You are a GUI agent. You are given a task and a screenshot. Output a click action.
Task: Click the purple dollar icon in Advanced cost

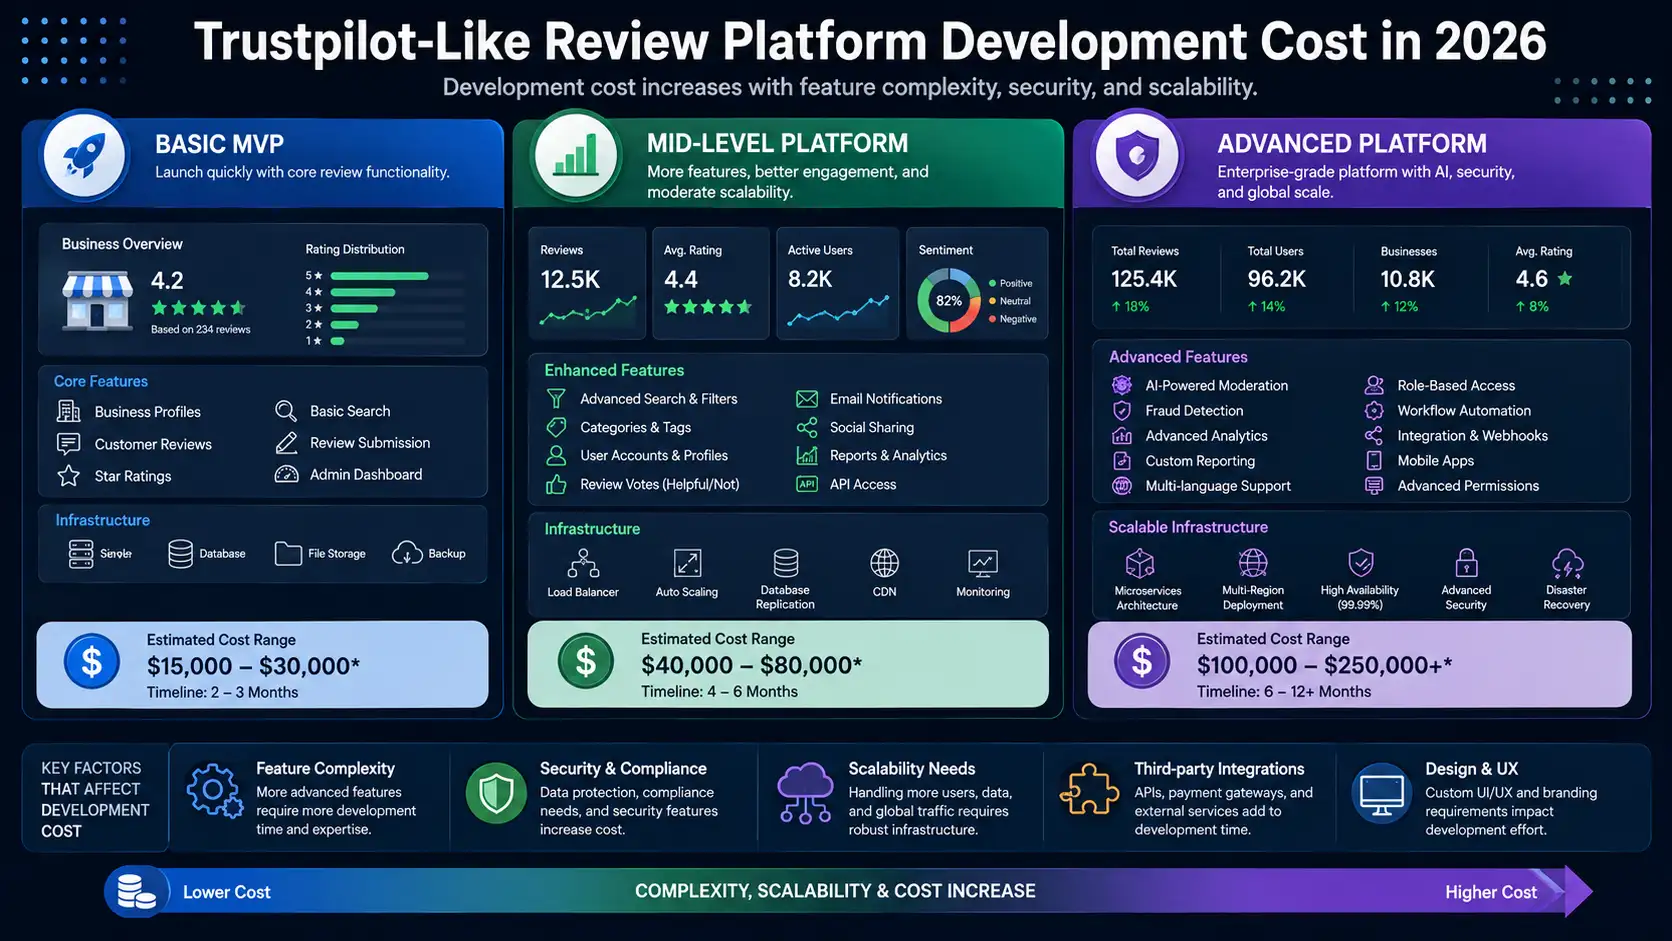click(1141, 661)
